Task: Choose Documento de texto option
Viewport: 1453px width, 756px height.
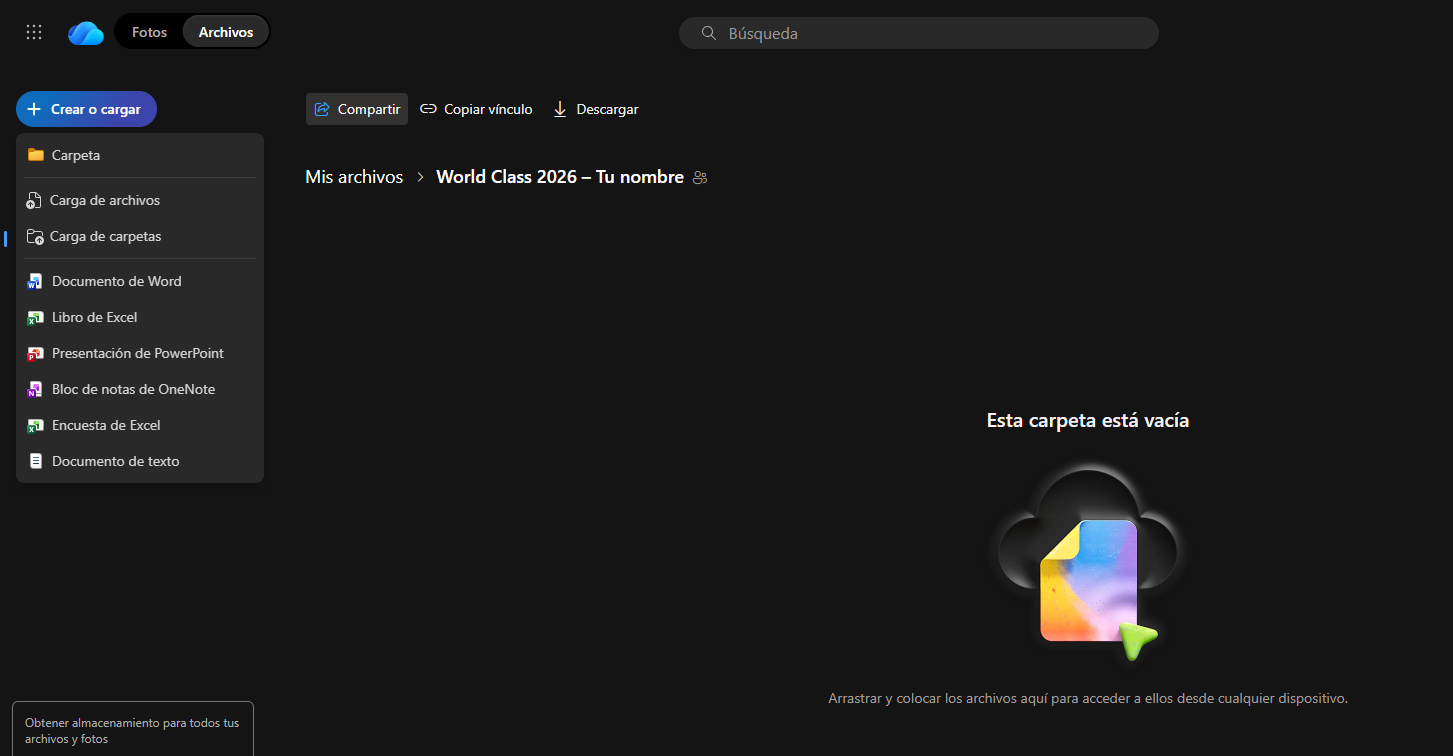Action: [114, 461]
